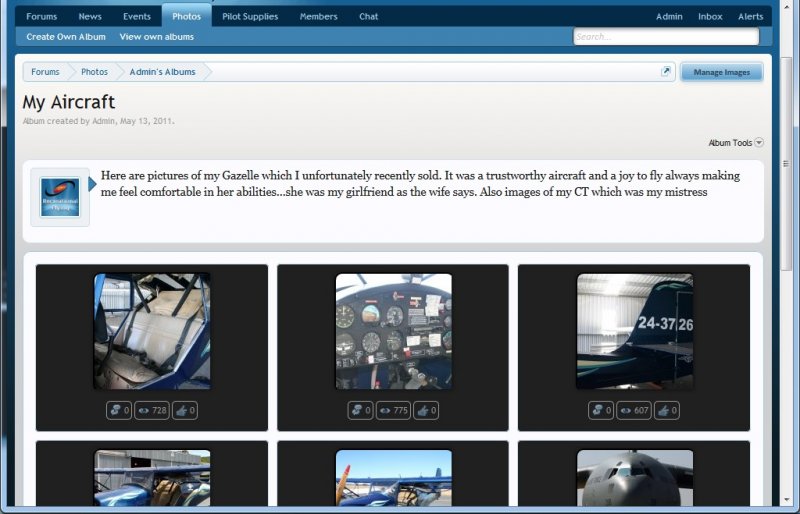Go to Photos breadcrumb
Viewport: 800px width, 514px height.
94,72
